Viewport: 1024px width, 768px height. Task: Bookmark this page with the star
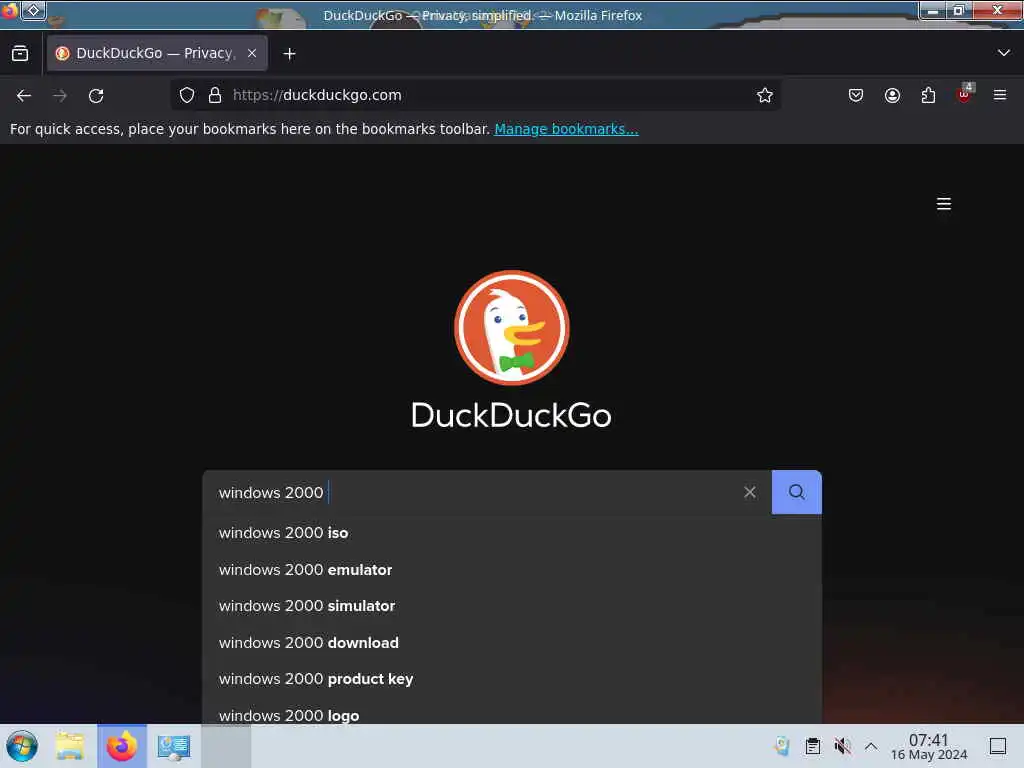765,95
